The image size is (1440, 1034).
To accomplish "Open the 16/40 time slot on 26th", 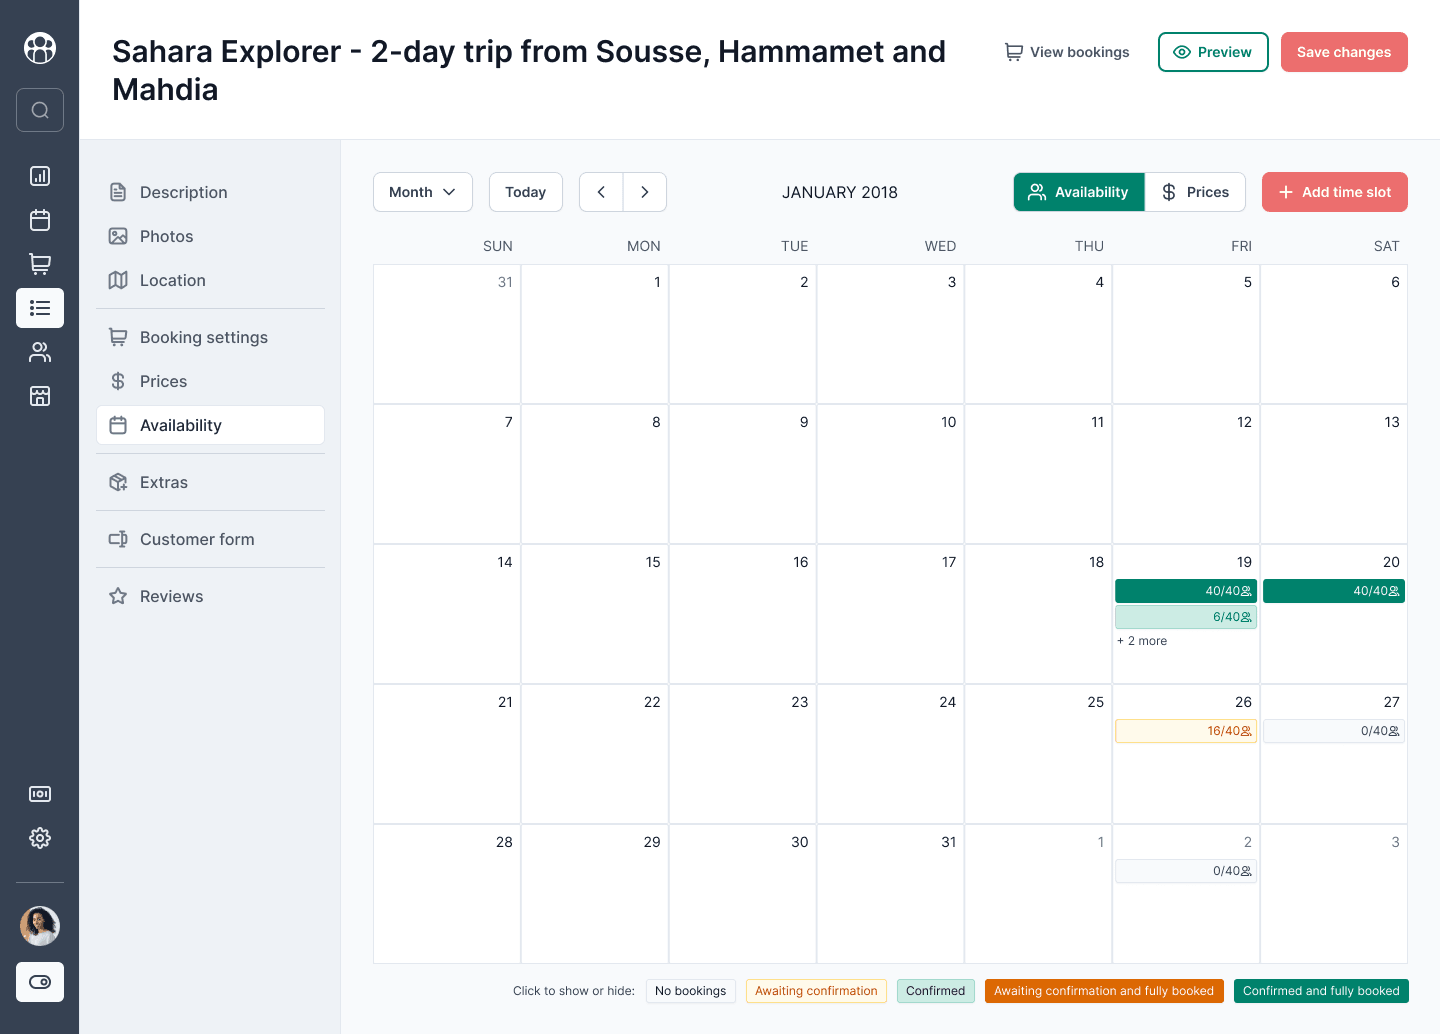I will (x=1186, y=731).
